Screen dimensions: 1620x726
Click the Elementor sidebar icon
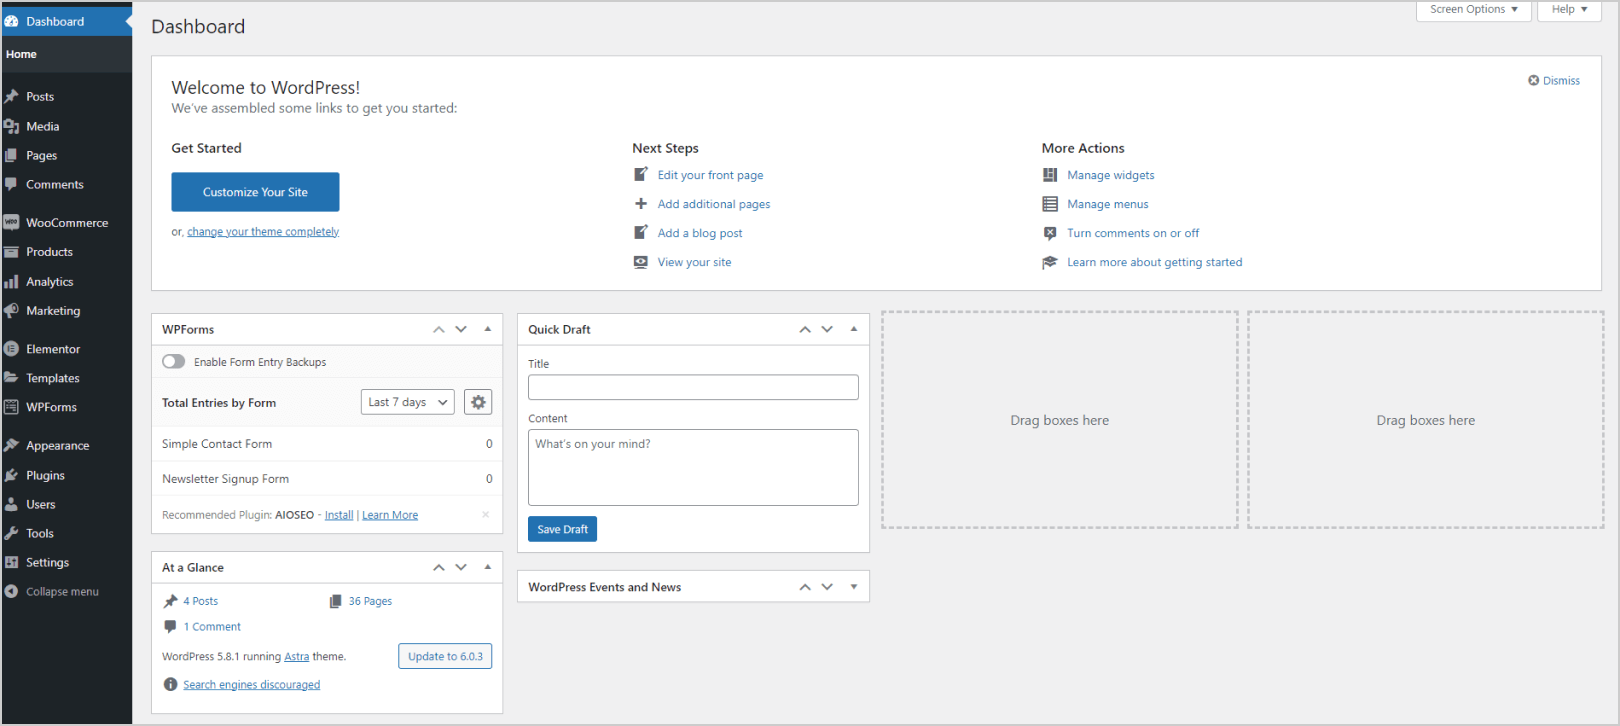[x=11, y=349]
